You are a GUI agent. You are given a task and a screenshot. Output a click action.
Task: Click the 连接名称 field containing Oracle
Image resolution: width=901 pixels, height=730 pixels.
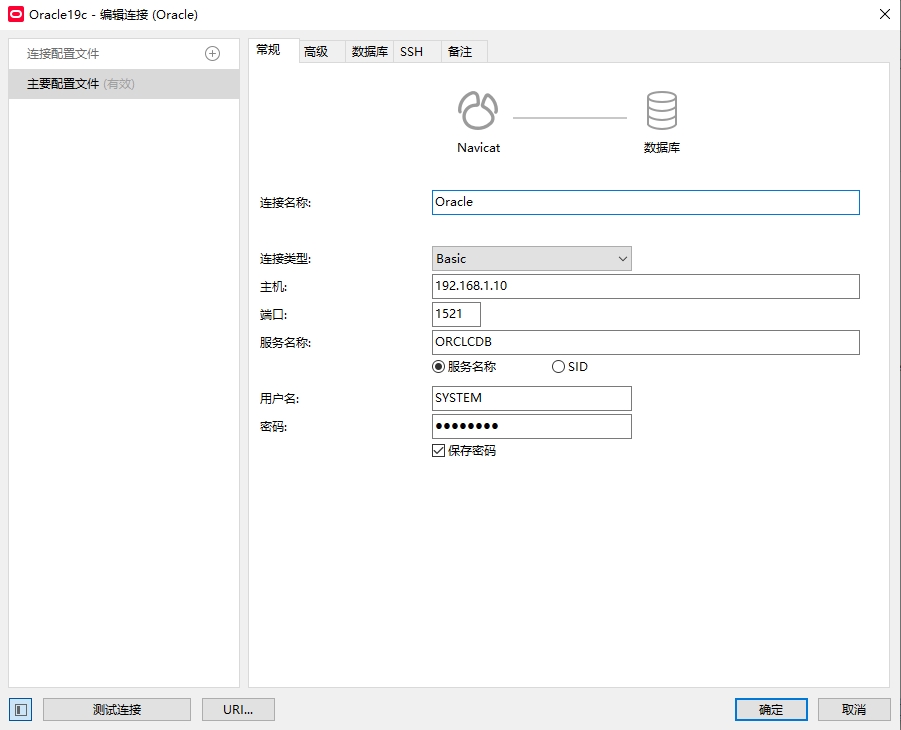646,202
